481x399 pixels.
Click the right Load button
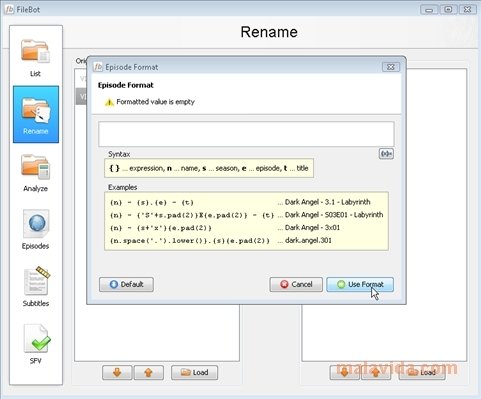pyautogui.click(x=422, y=372)
